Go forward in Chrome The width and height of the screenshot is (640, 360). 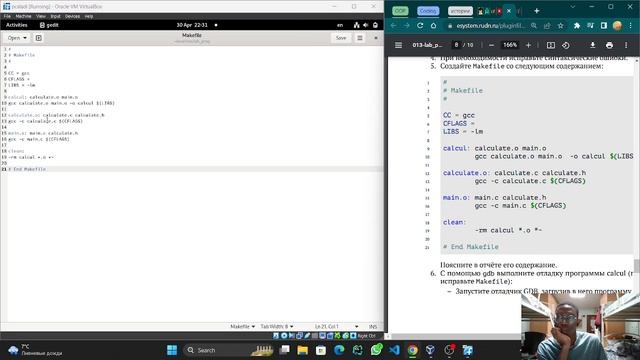coord(407,25)
